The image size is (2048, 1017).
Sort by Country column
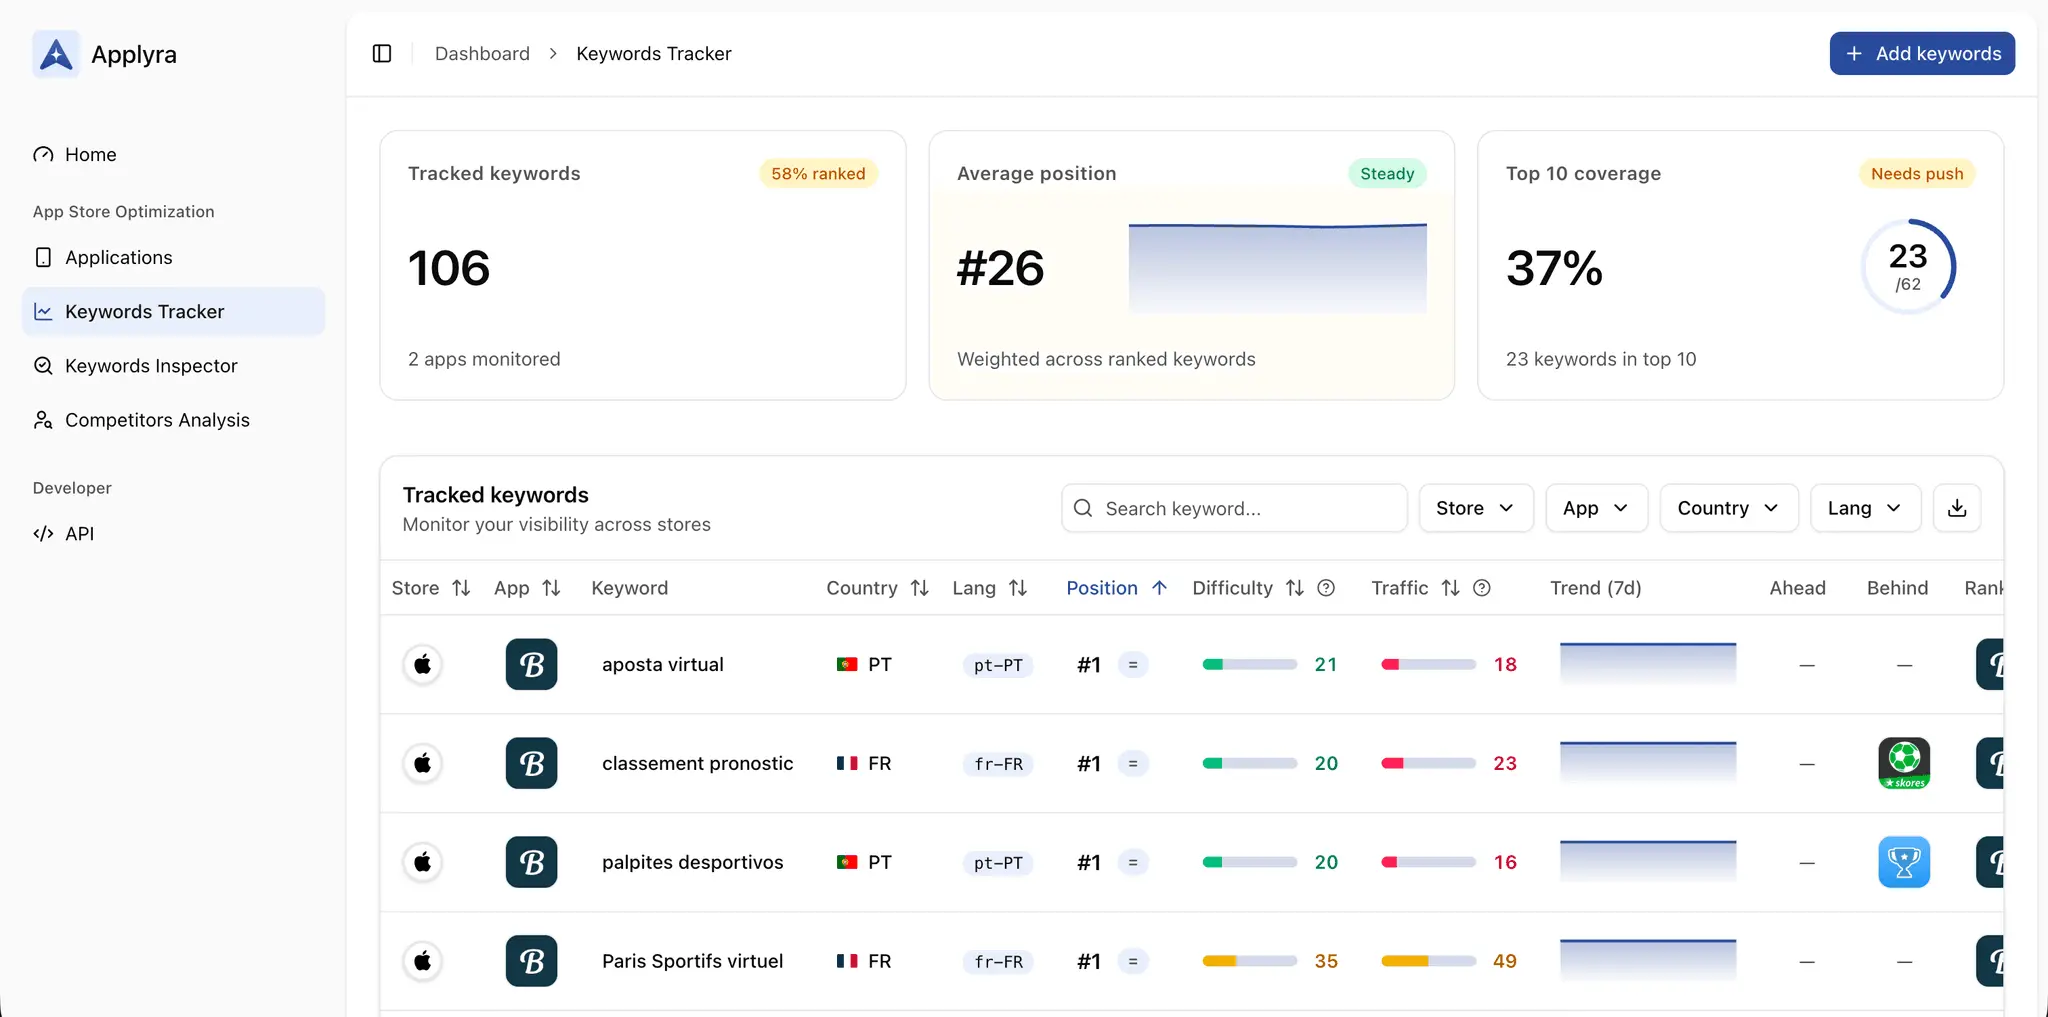[877, 589]
